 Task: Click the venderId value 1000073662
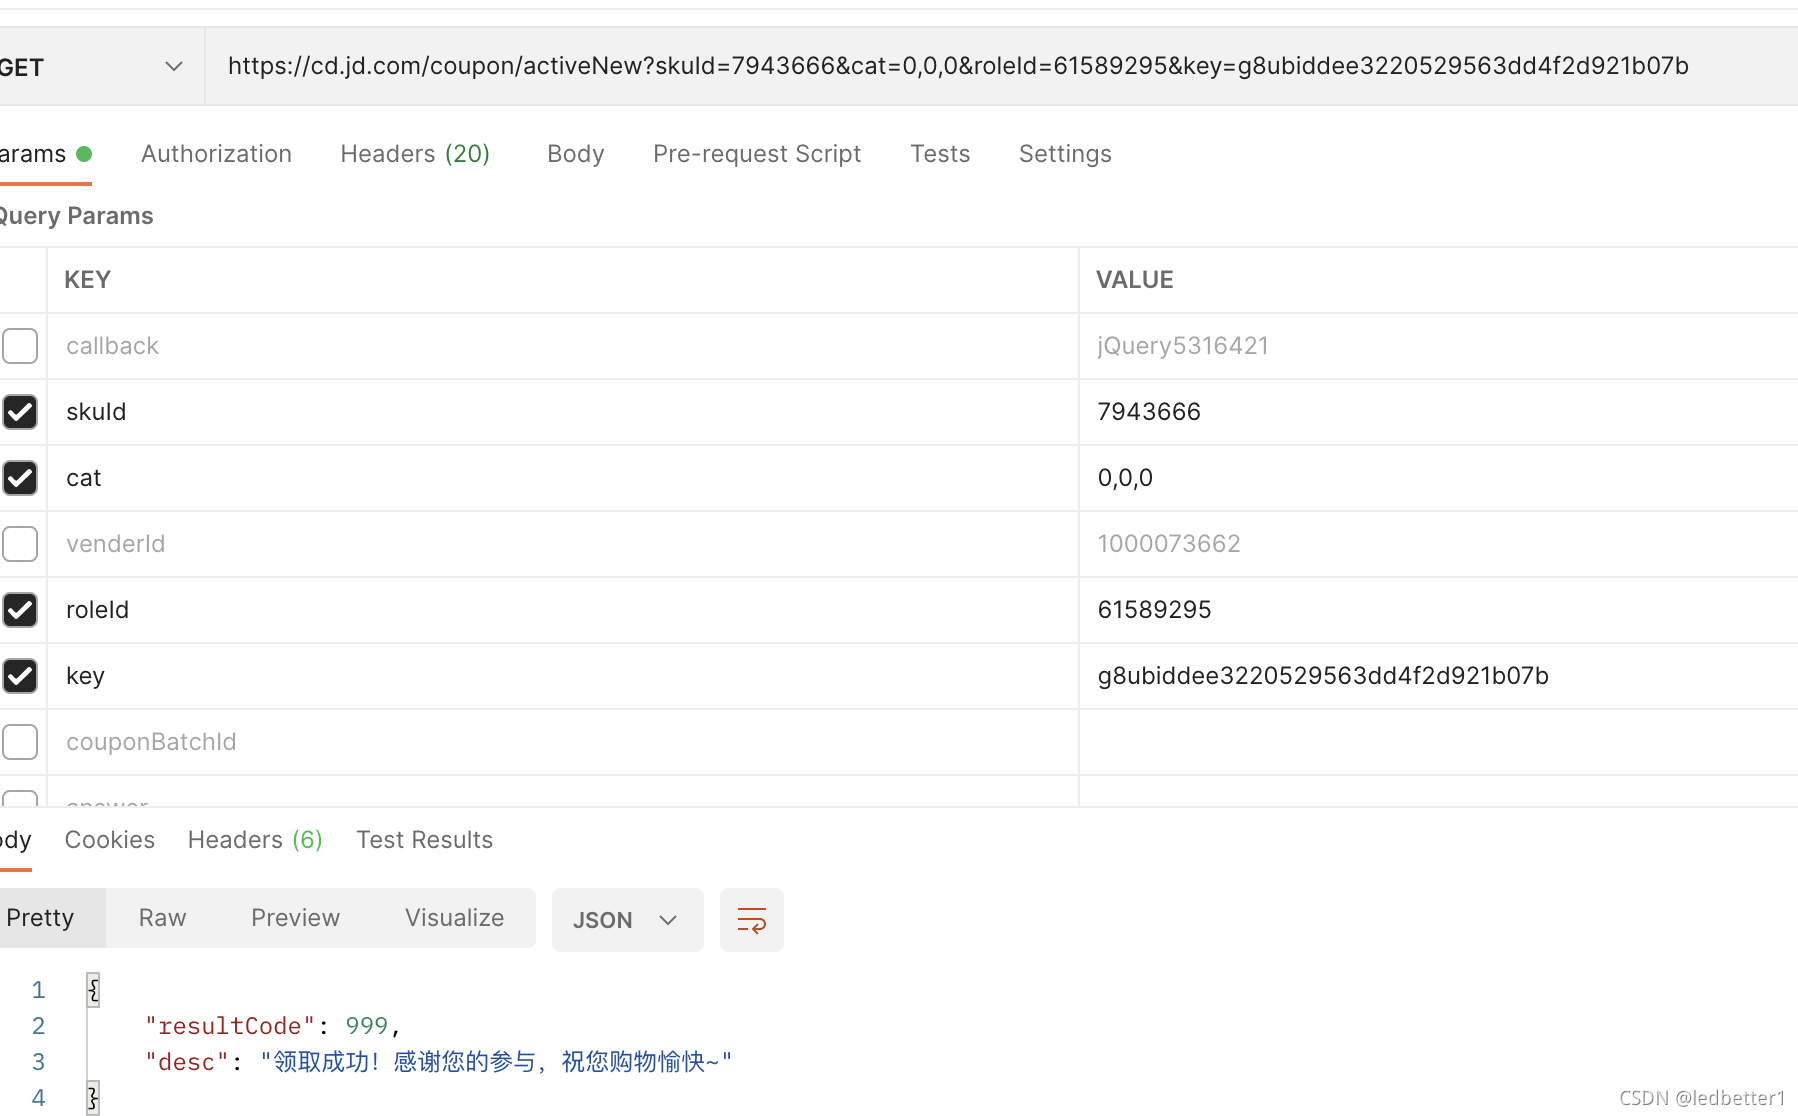click(1169, 544)
